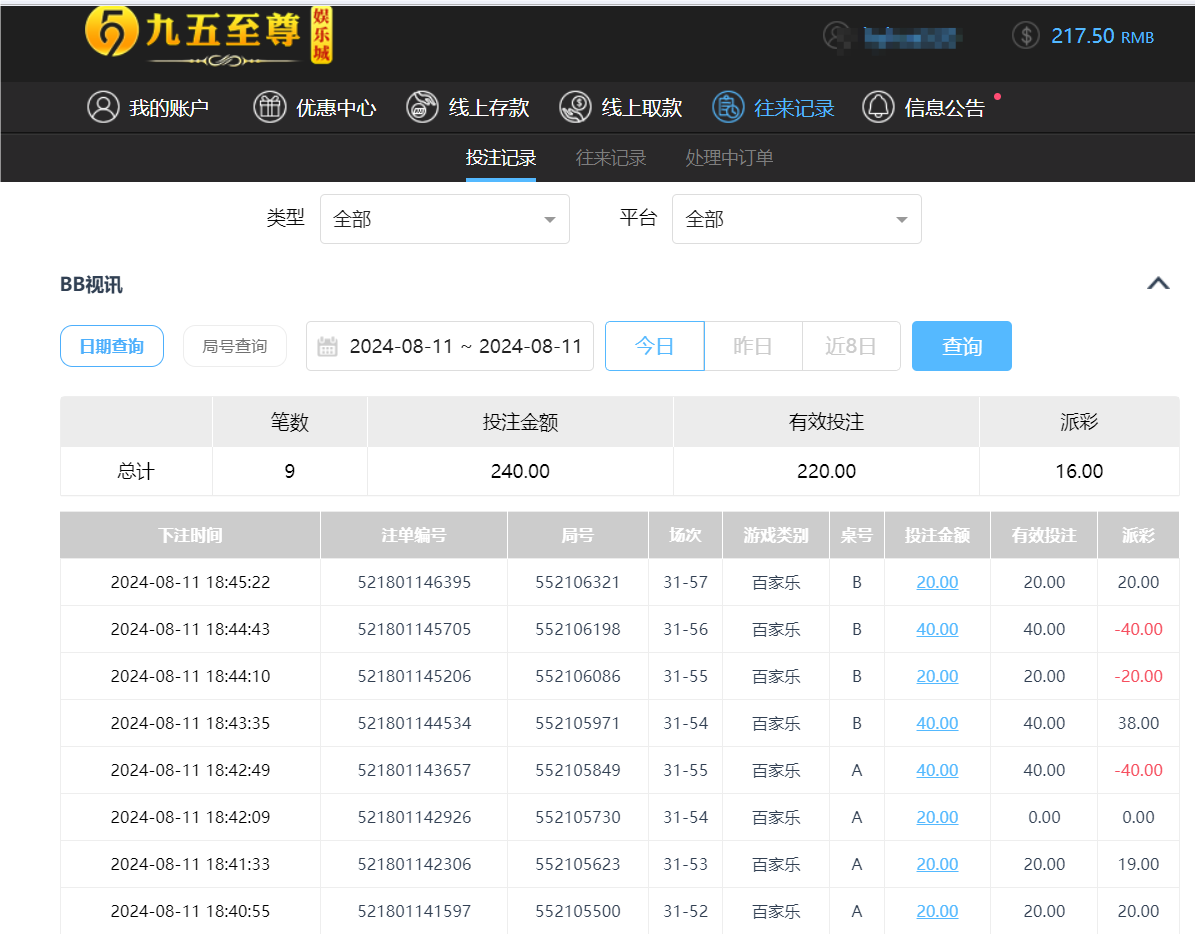1195x934 pixels.
Task: Click the user avatar icon in header
Action: point(837,36)
